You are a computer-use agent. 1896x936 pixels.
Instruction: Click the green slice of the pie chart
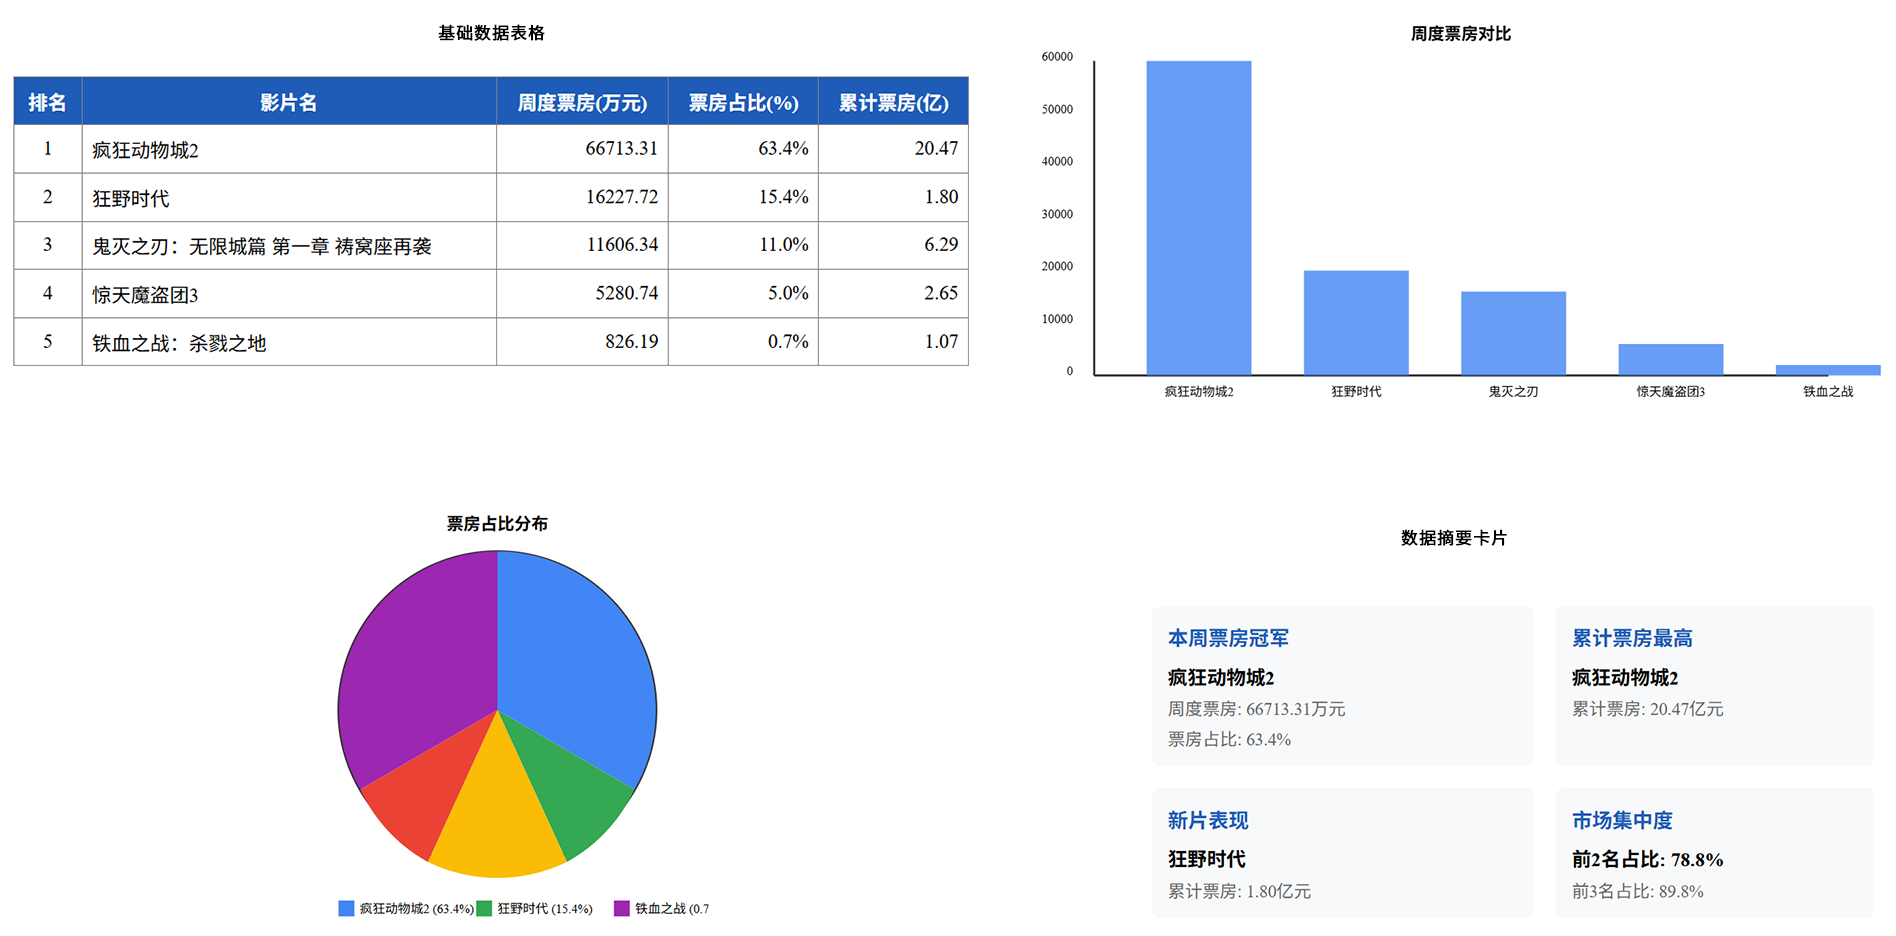[572, 790]
